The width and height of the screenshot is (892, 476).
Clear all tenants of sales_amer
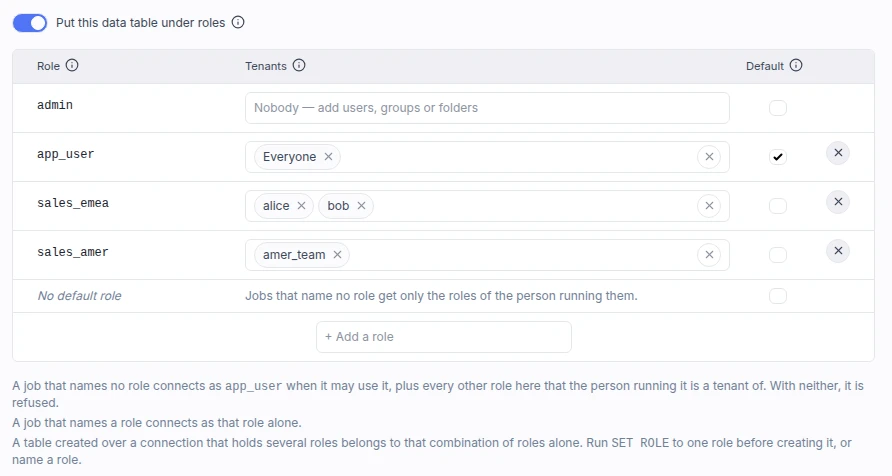pos(709,255)
